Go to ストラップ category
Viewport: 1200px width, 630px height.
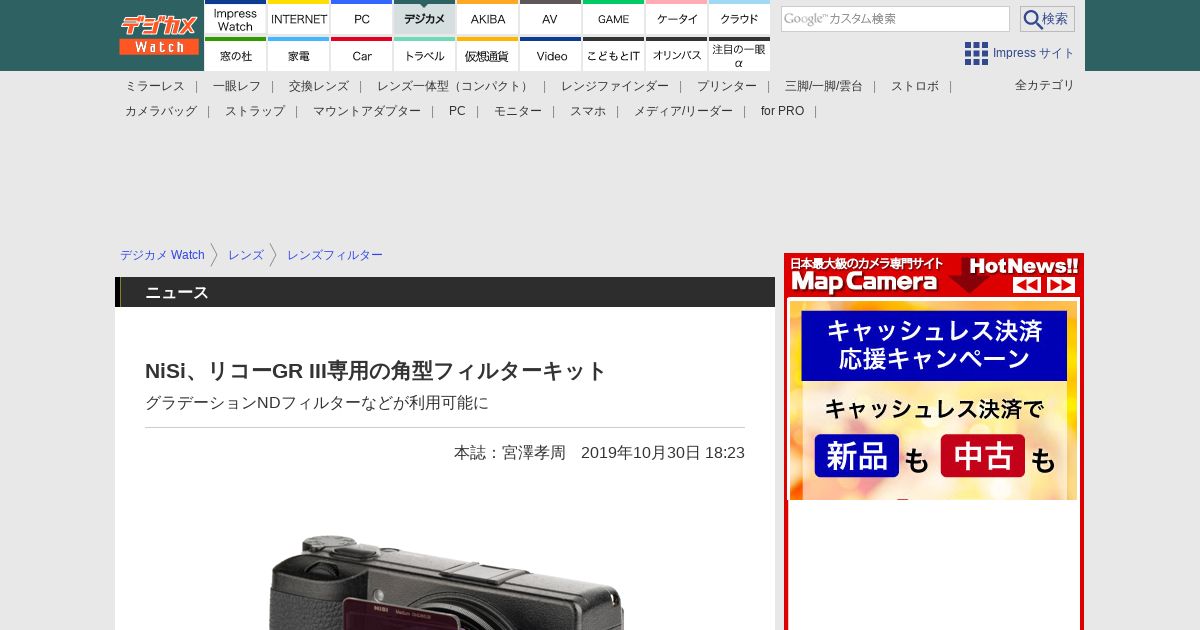click(x=255, y=111)
